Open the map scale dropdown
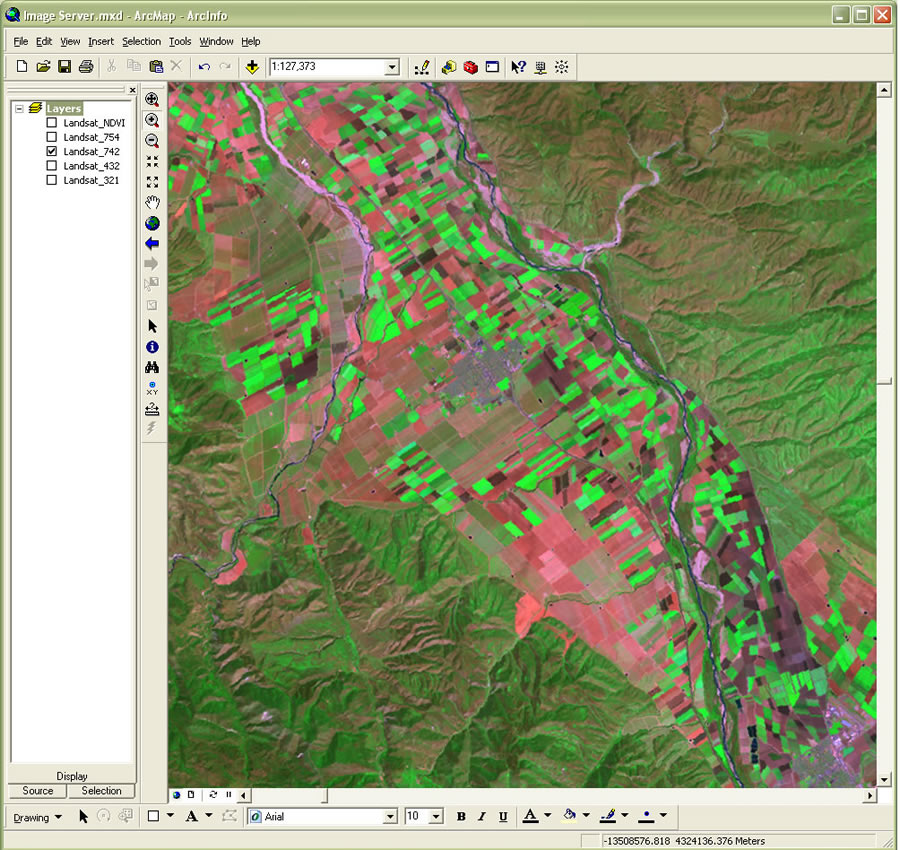The width and height of the screenshot is (900, 850). point(392,67)
